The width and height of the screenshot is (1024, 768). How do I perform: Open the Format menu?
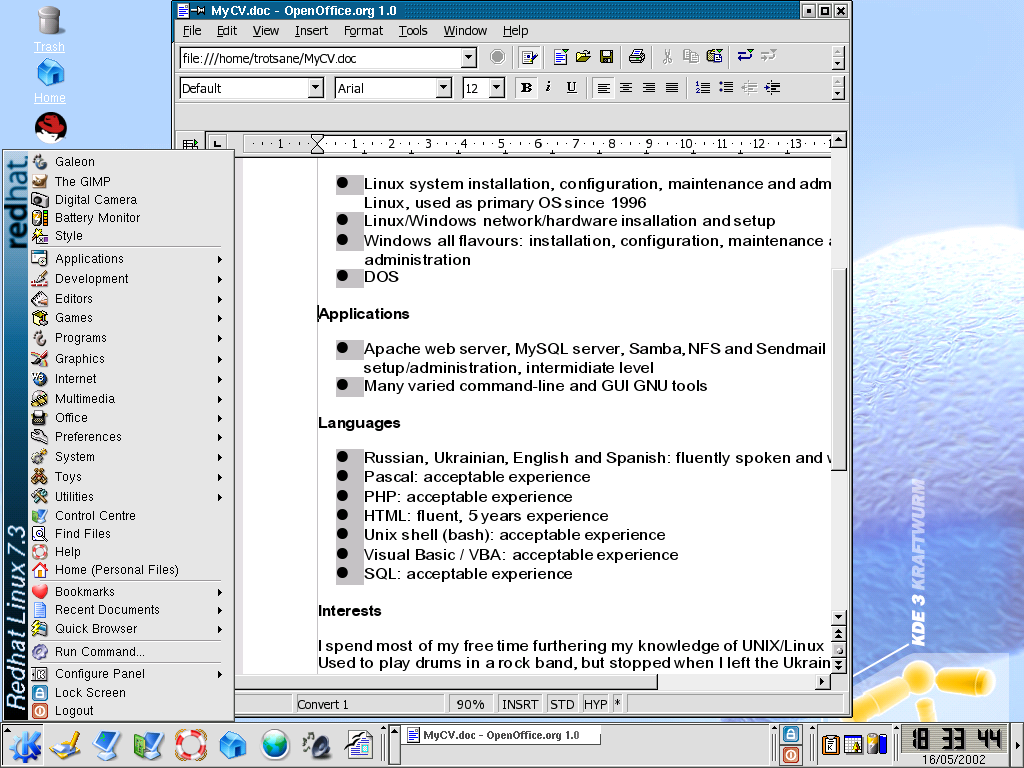tap(364, 31)
